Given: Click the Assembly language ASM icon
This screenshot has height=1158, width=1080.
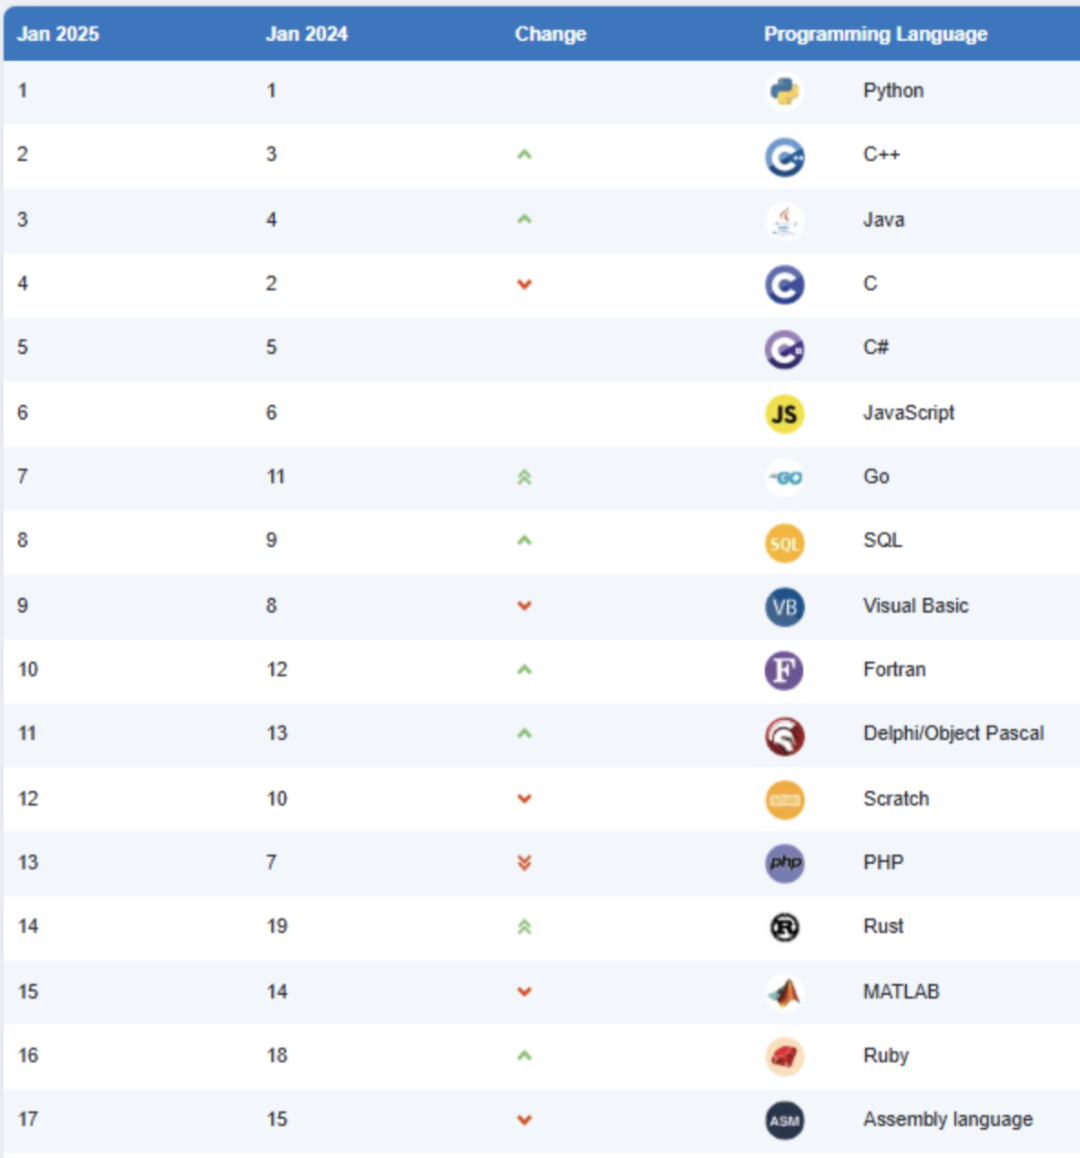Looking at the screenshot, I should (x=785, y=1121).
